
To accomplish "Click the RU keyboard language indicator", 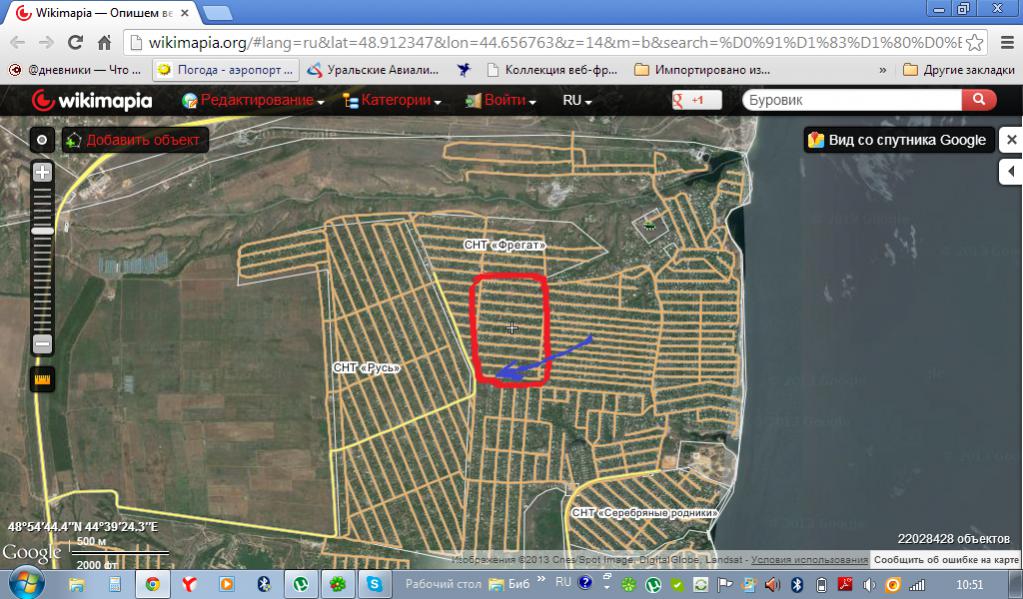I will click(x=563, y=582).
